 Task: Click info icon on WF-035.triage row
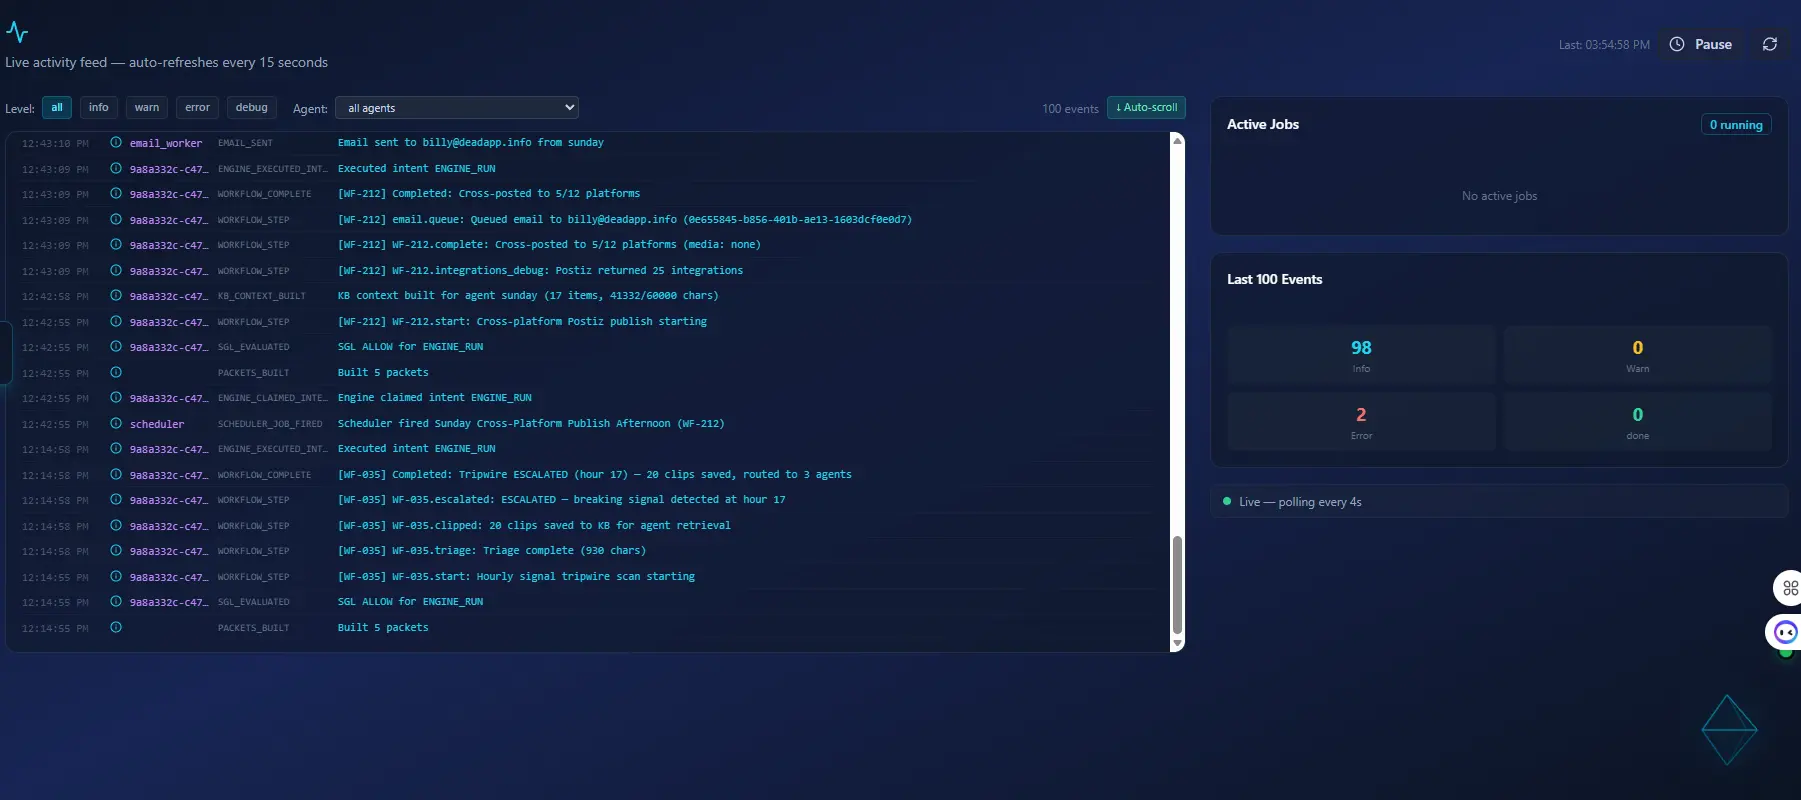point(116,551)
